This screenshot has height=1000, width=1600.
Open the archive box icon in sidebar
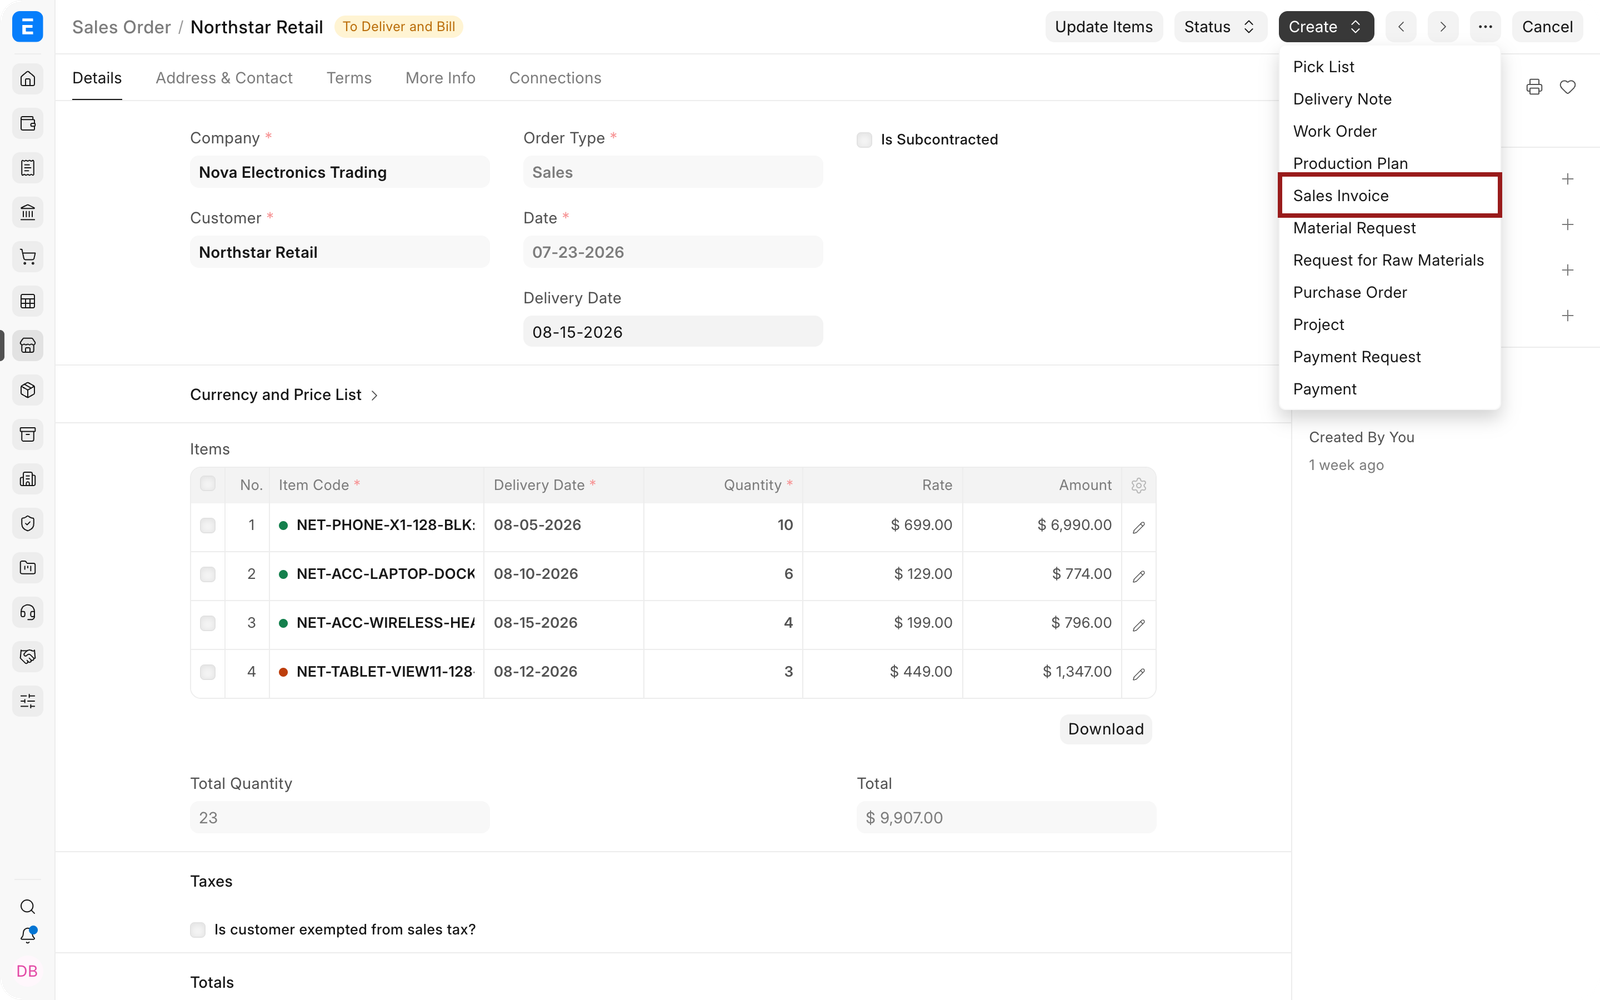tap(28, 435)
